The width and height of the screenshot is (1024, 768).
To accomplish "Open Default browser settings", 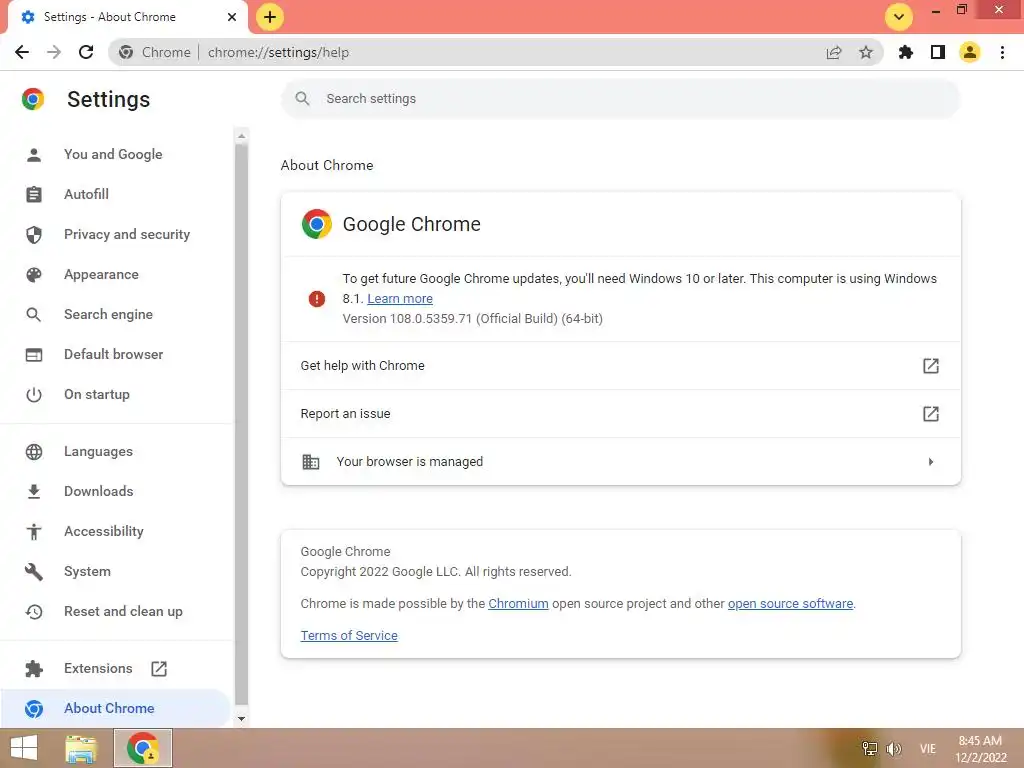I will tap(114, 355).
